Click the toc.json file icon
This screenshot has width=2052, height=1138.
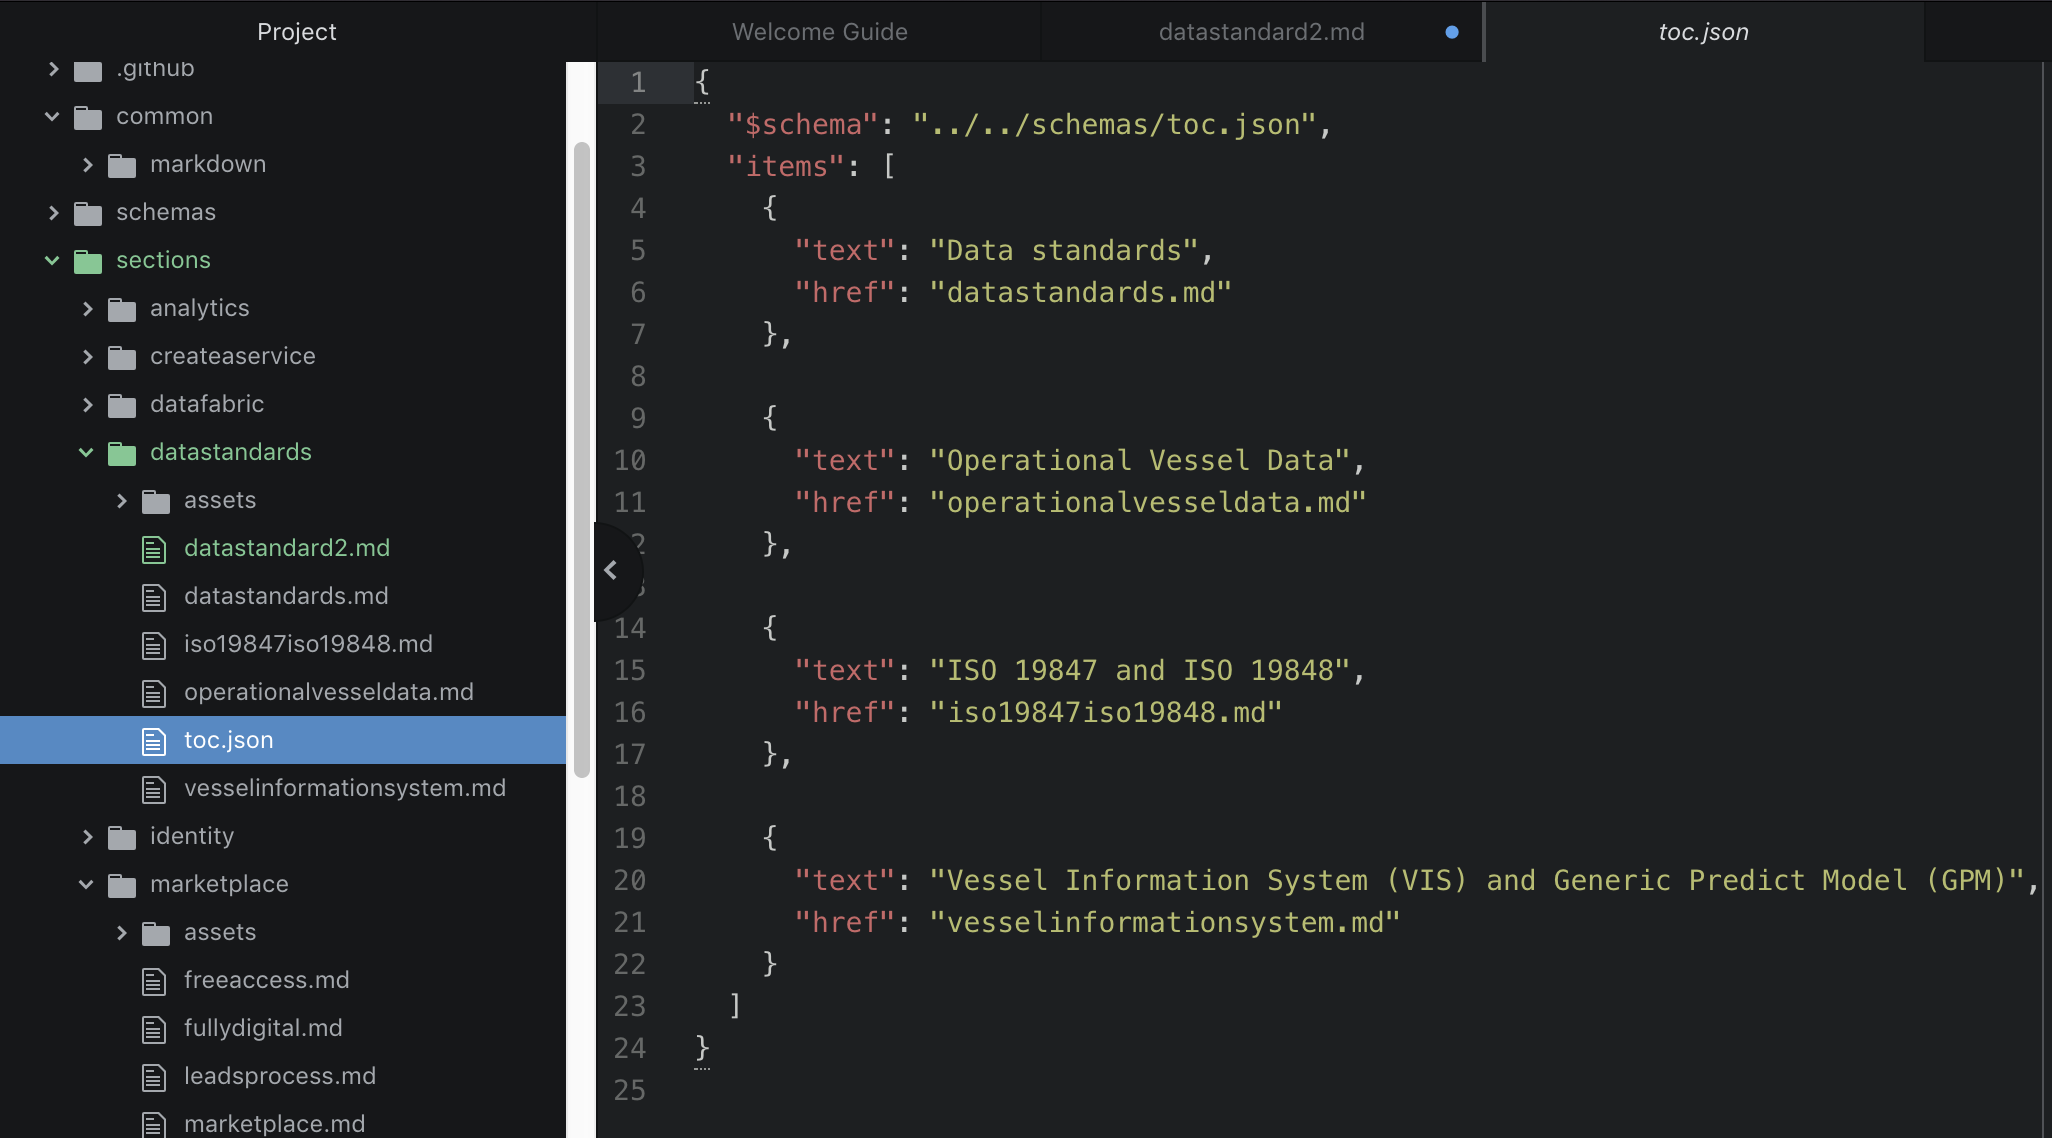153,742
